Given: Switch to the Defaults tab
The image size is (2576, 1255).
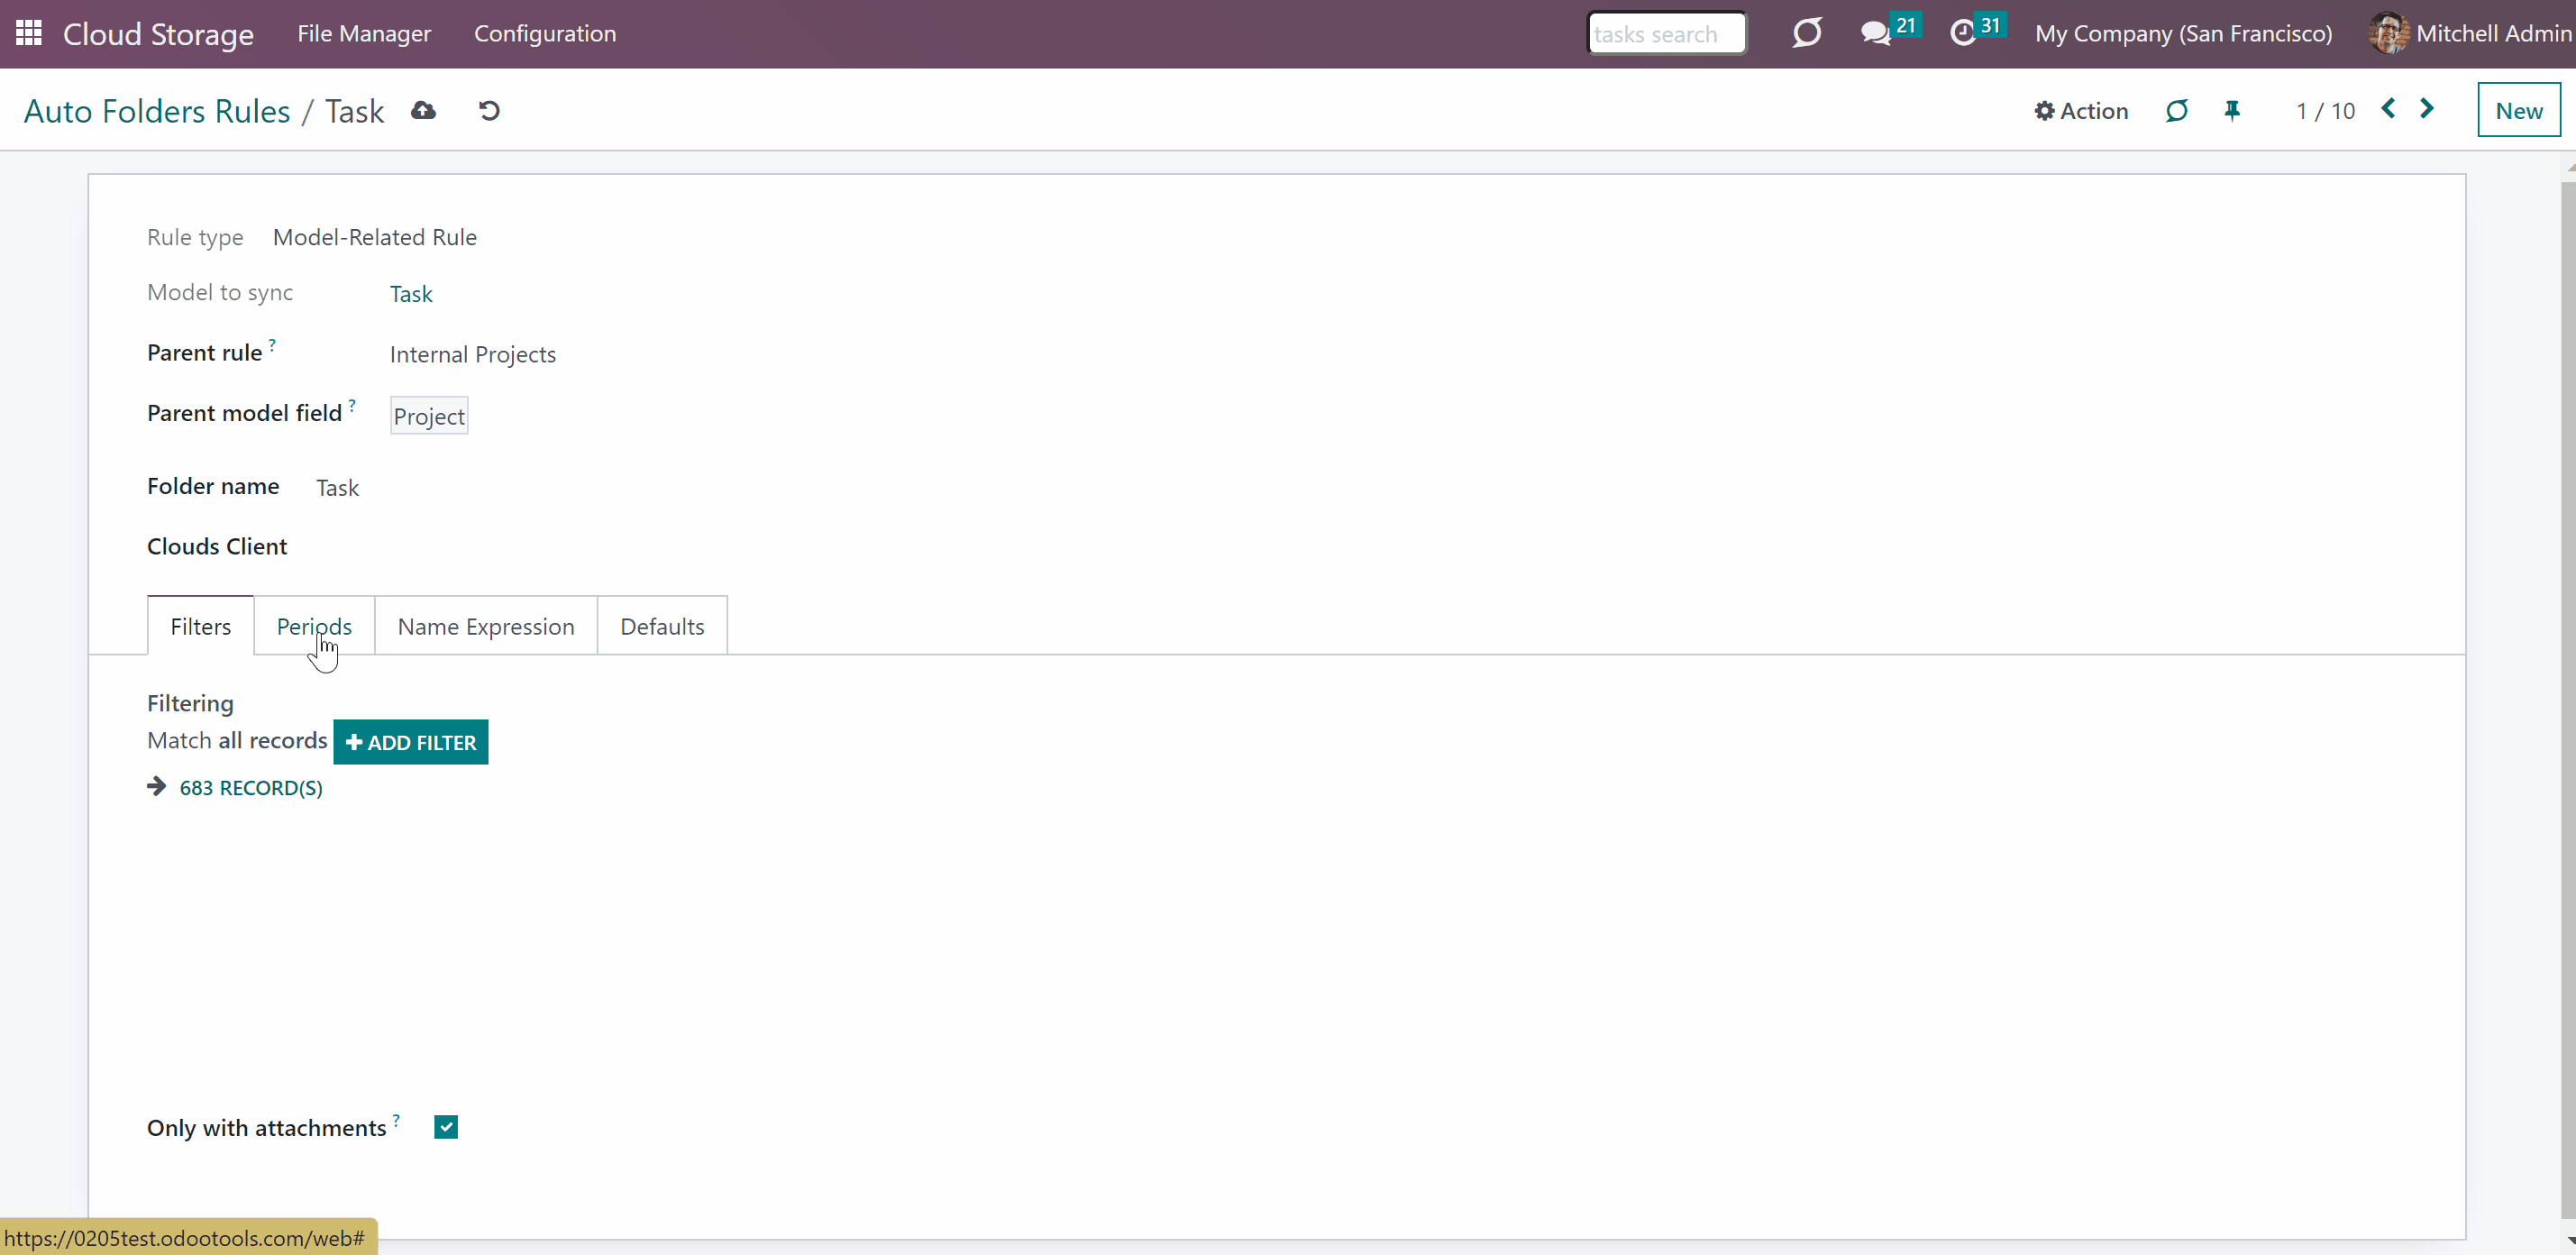Looking at the screenshot, I should tap(662, 626).
